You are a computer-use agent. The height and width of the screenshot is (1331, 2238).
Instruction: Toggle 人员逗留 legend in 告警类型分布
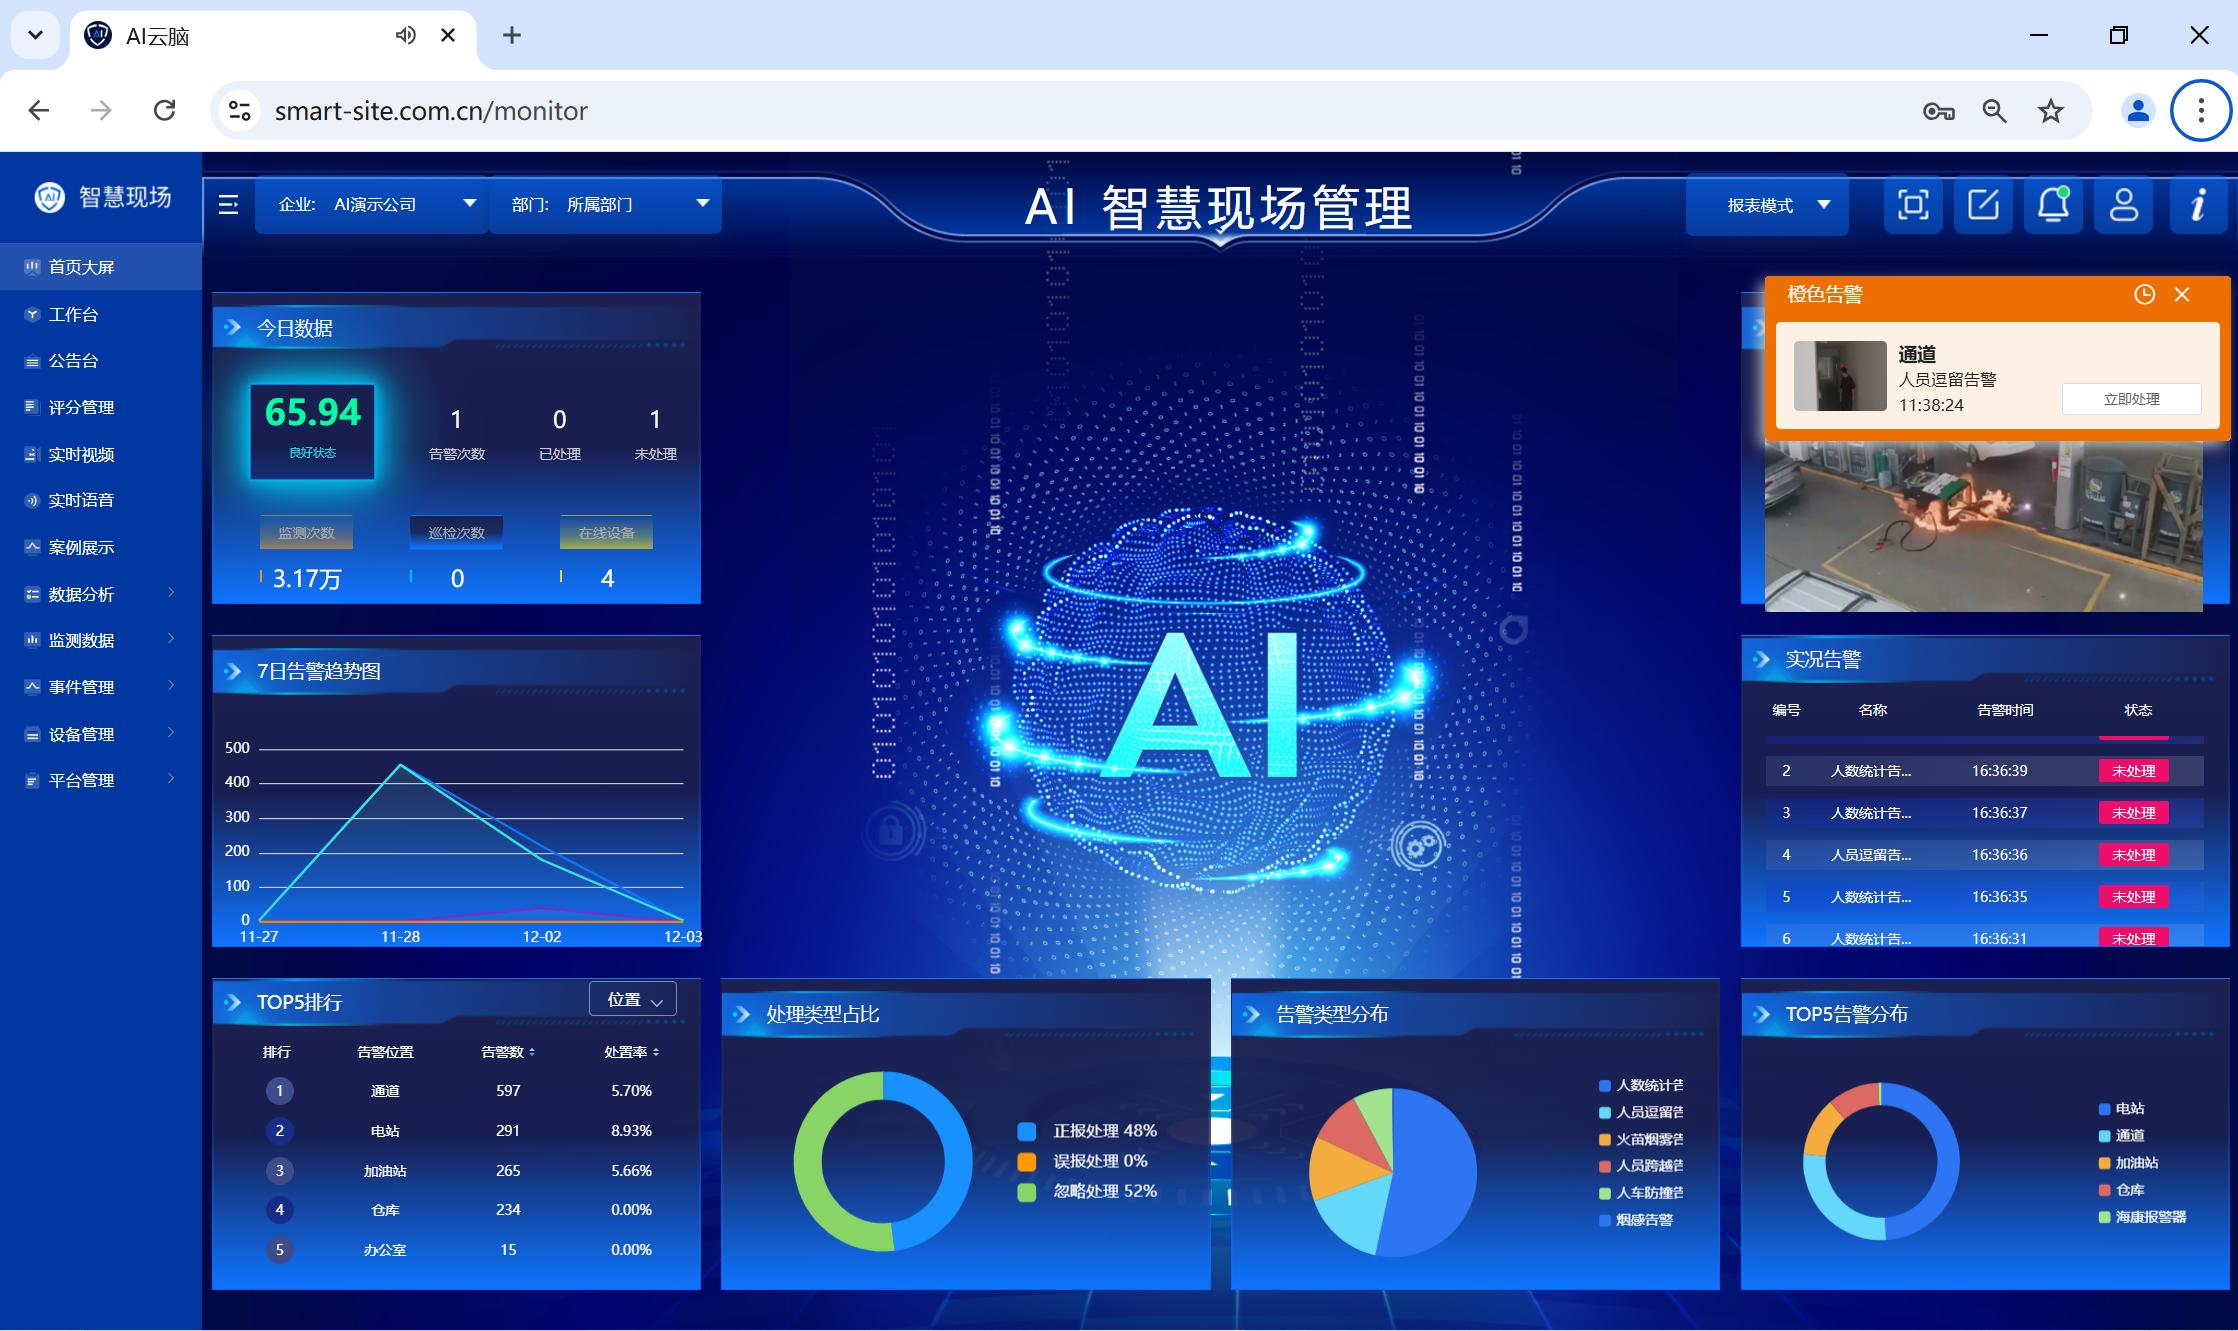[1641, 1112]
